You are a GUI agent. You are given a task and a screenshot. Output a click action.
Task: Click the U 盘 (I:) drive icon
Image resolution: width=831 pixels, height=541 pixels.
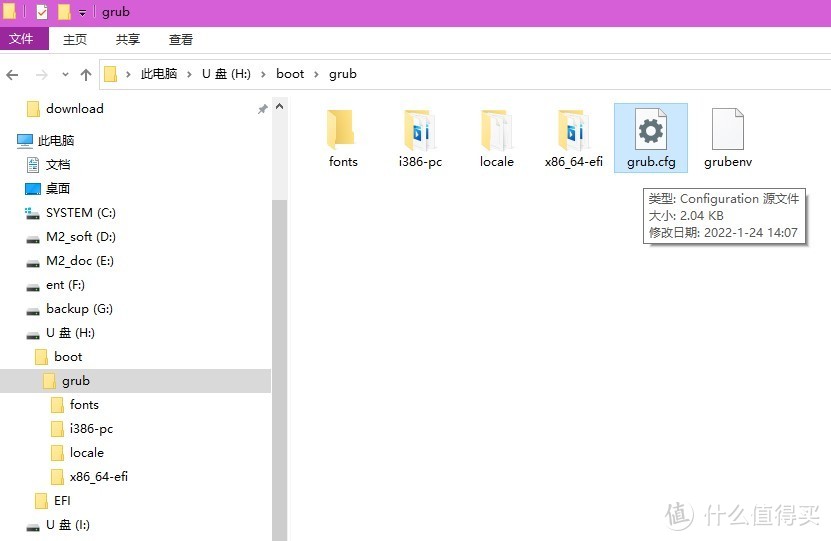(x=33, y=527)
